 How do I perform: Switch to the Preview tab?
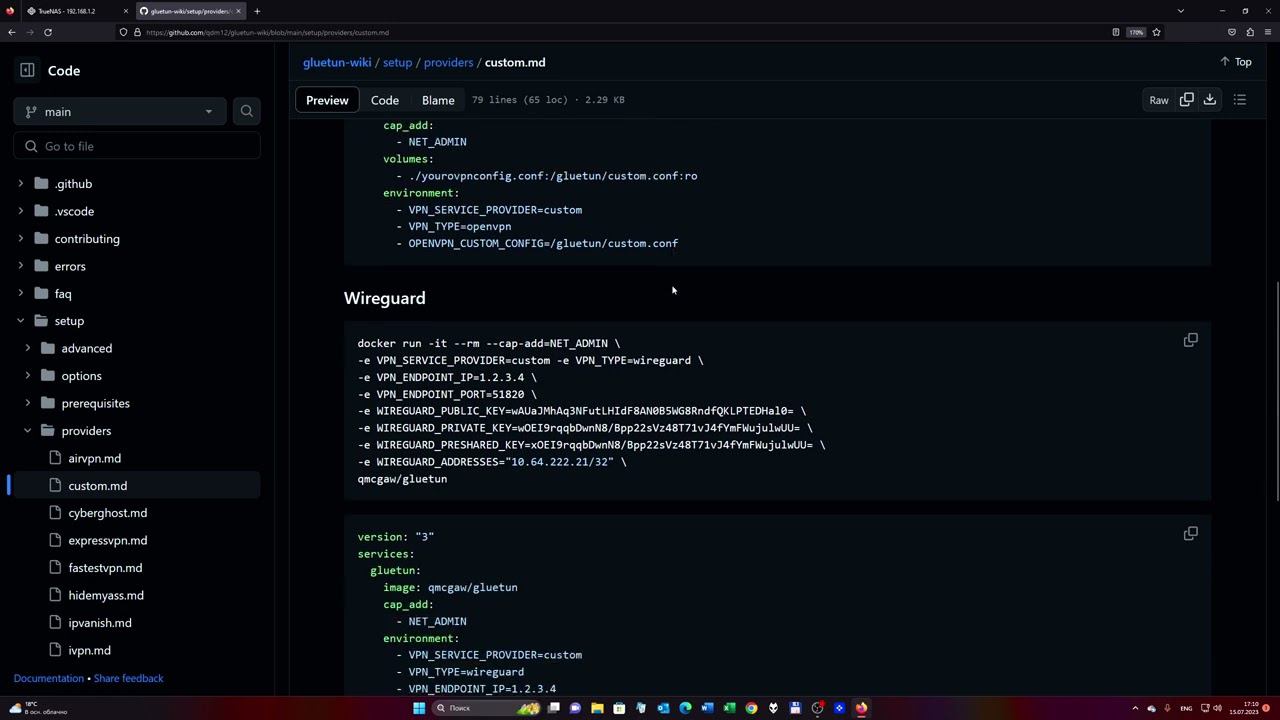327,100
